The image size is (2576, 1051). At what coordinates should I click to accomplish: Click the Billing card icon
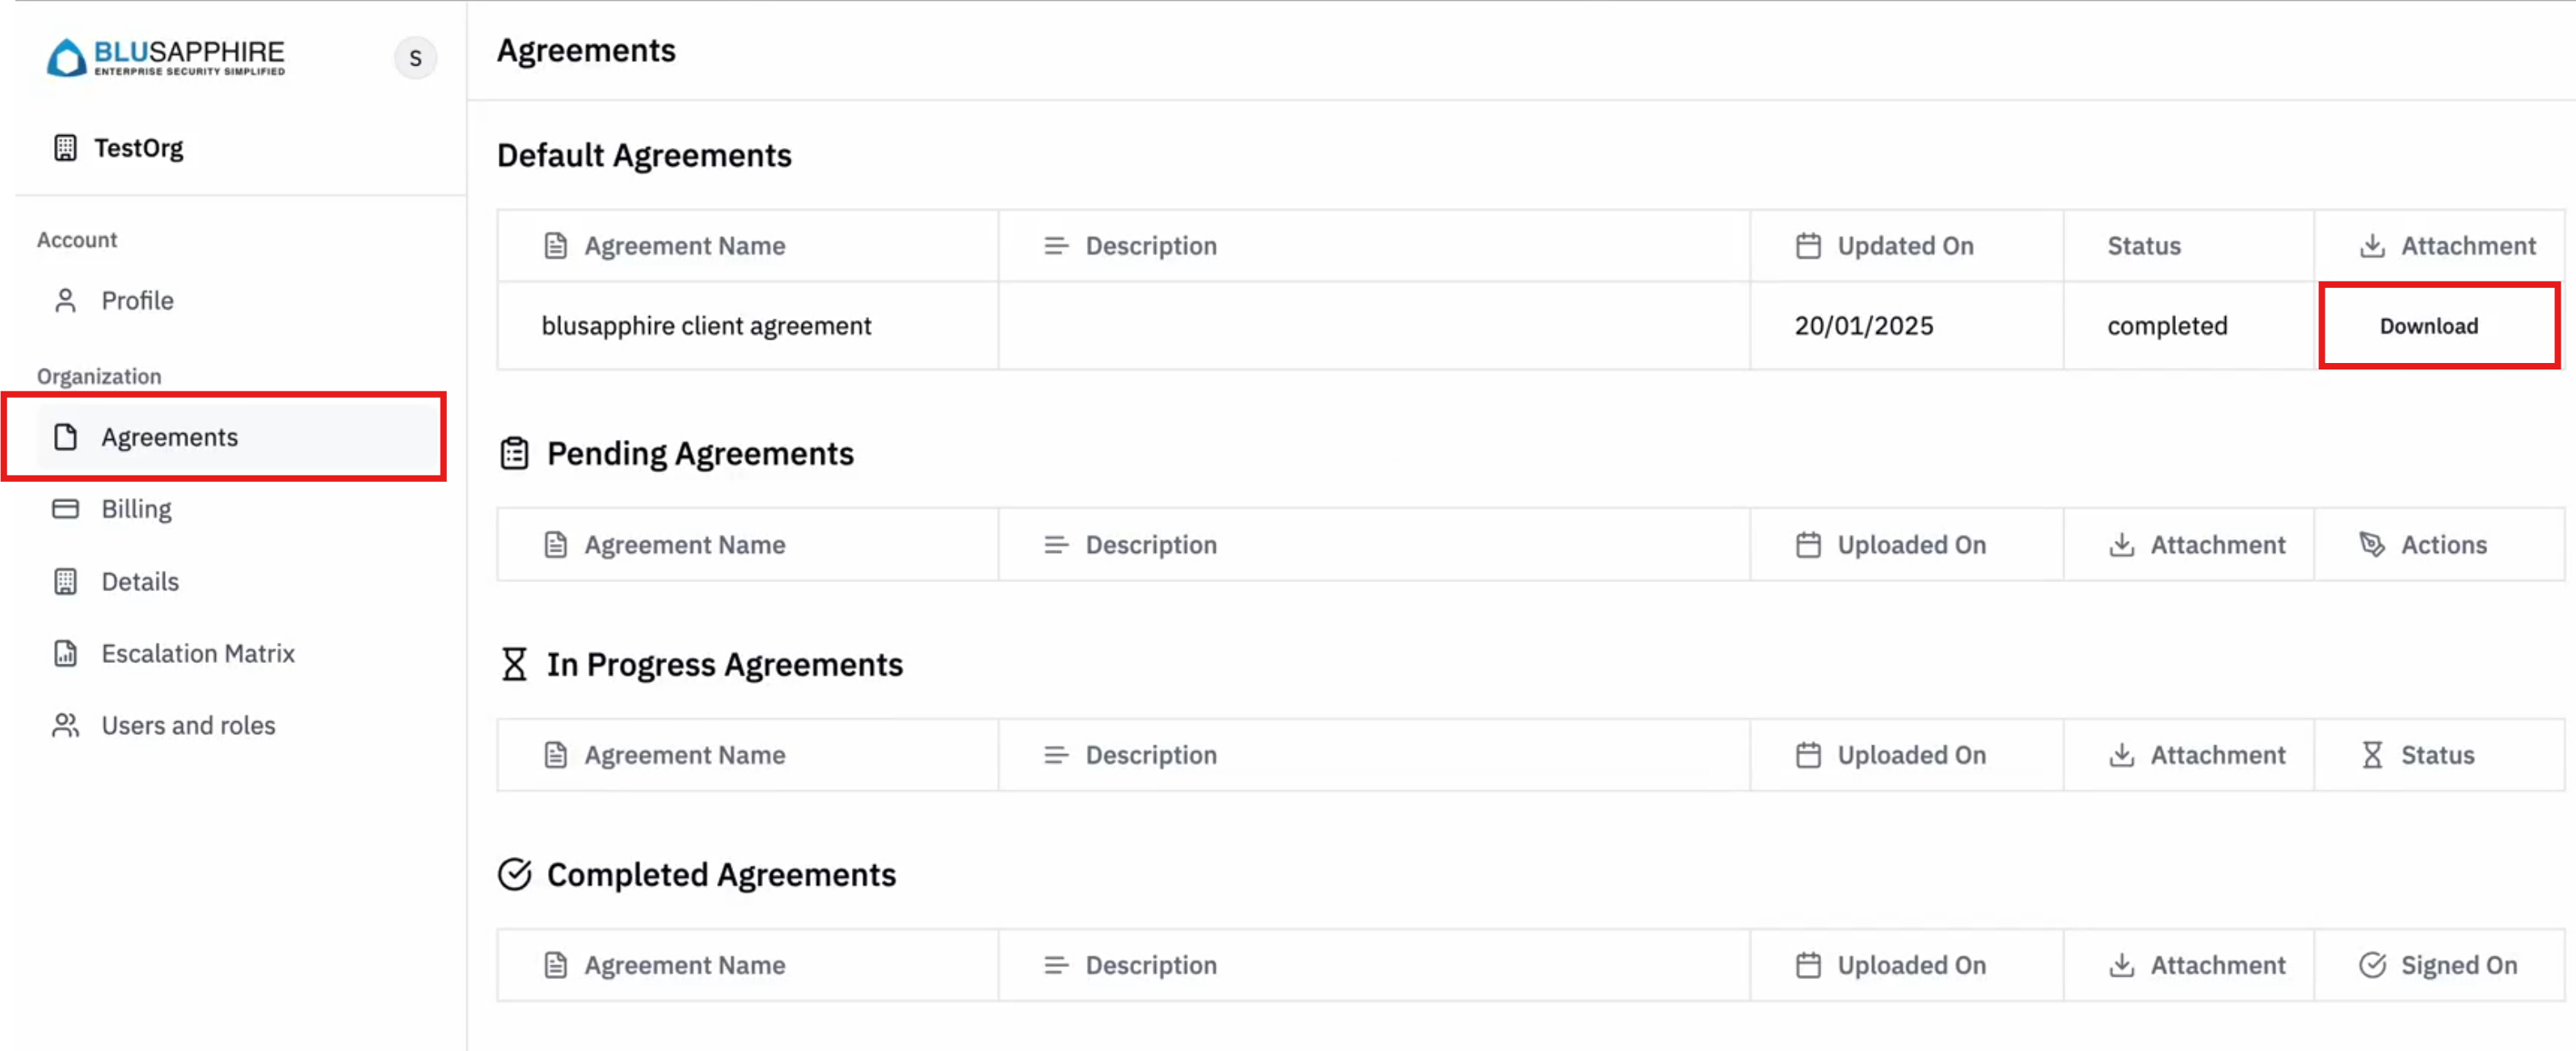click(65, 509)
